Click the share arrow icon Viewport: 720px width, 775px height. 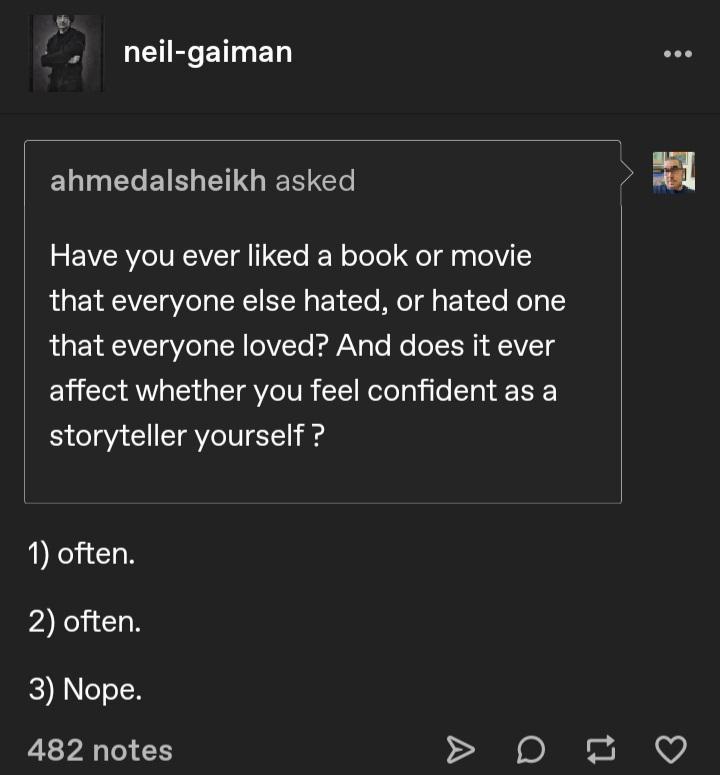pos(458,748)
